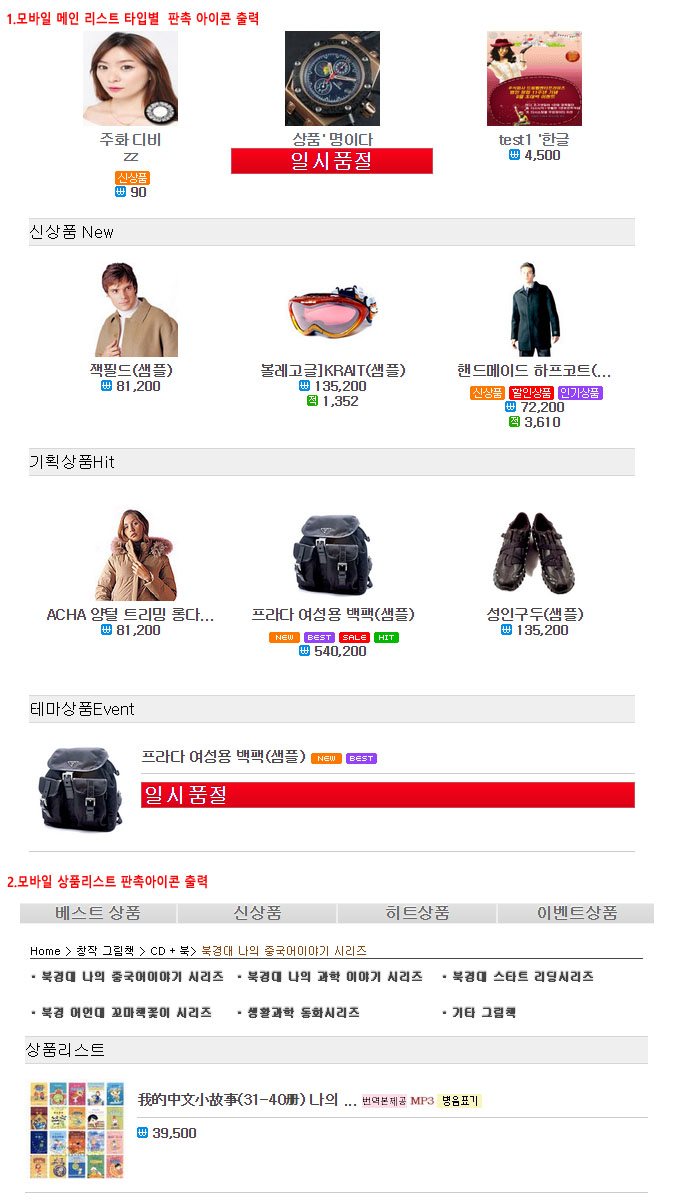
Task: Click the red 할인상품 badge under 핸드메이드 하프코트
Action: coord(531,393)
